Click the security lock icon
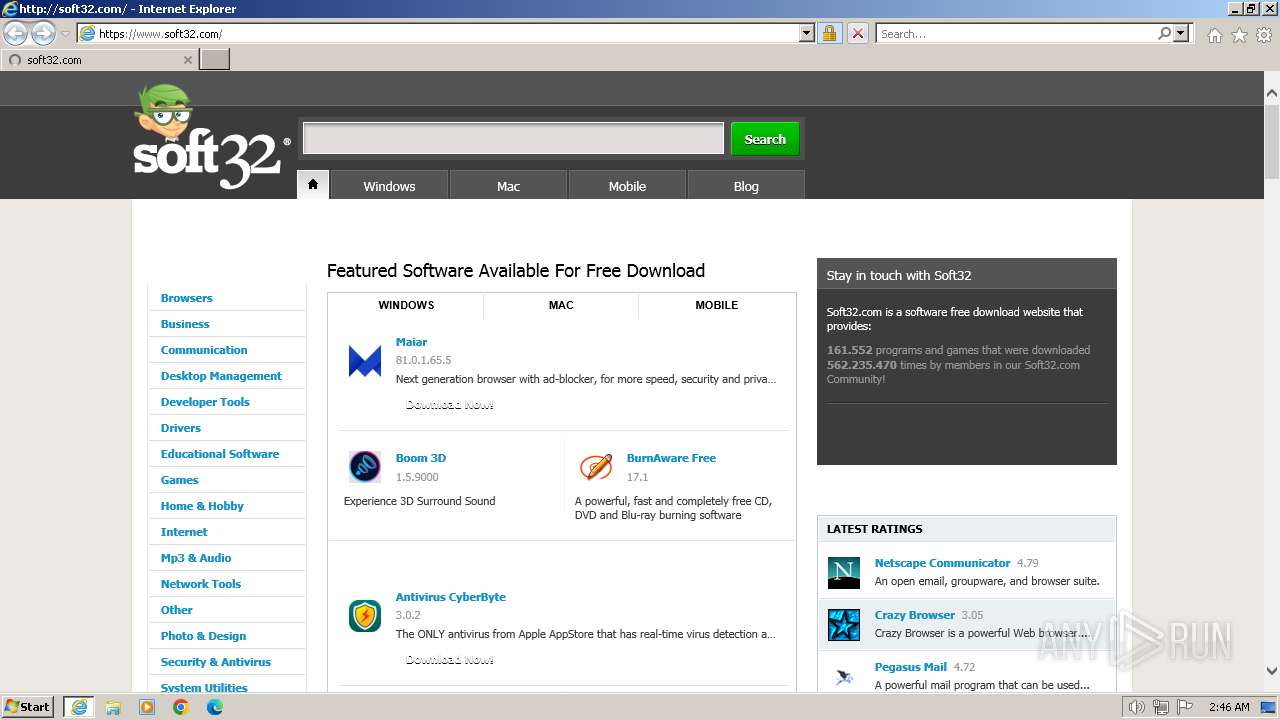1280x720 pixels. [x=829, y=33]
